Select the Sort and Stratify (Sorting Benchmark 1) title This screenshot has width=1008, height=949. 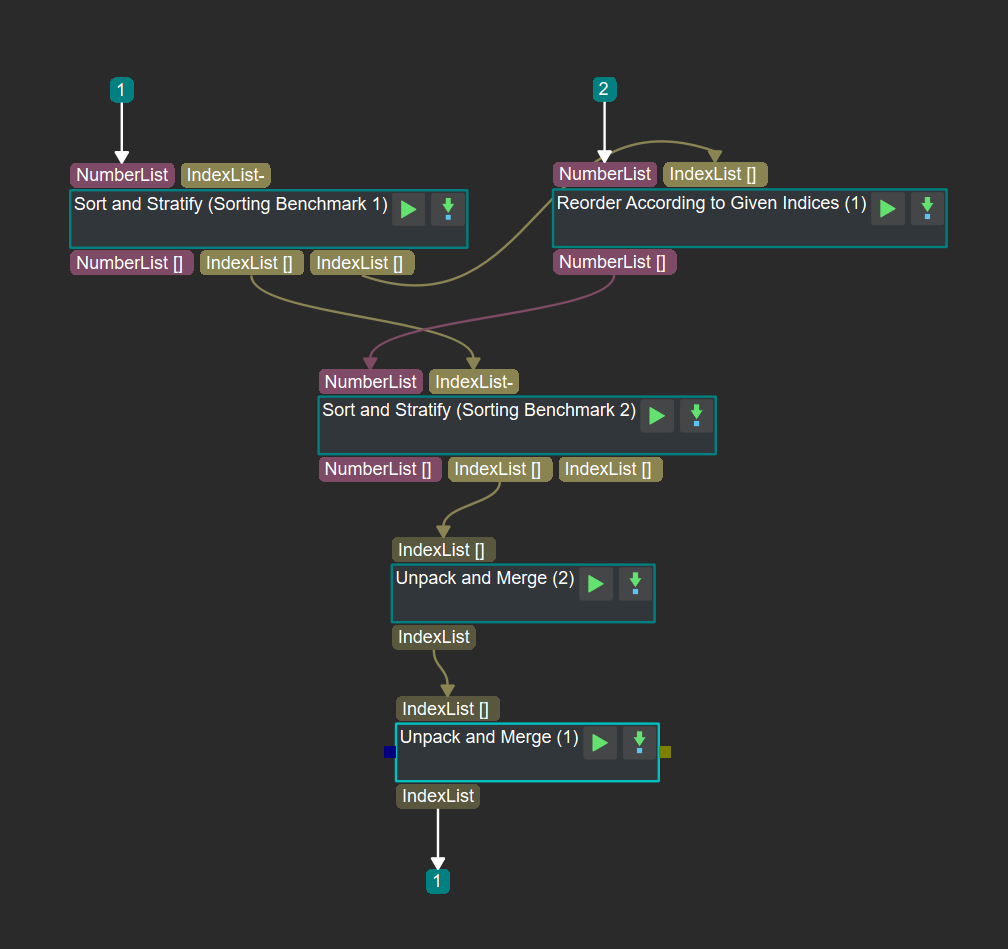[231, 204]
